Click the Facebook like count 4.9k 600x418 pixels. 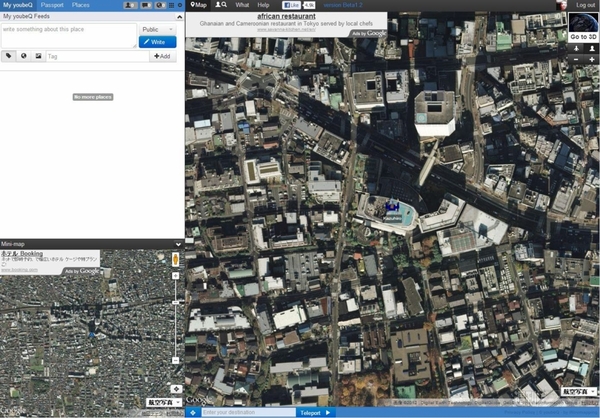[309, 5]
